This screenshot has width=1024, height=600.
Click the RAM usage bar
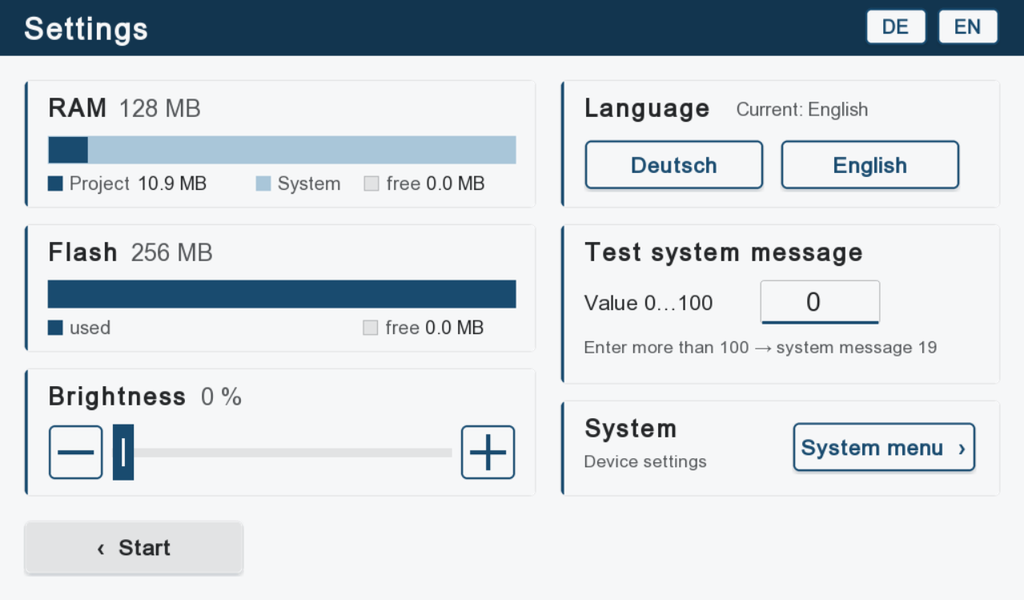pyautogui.click(x=282, y=150)
